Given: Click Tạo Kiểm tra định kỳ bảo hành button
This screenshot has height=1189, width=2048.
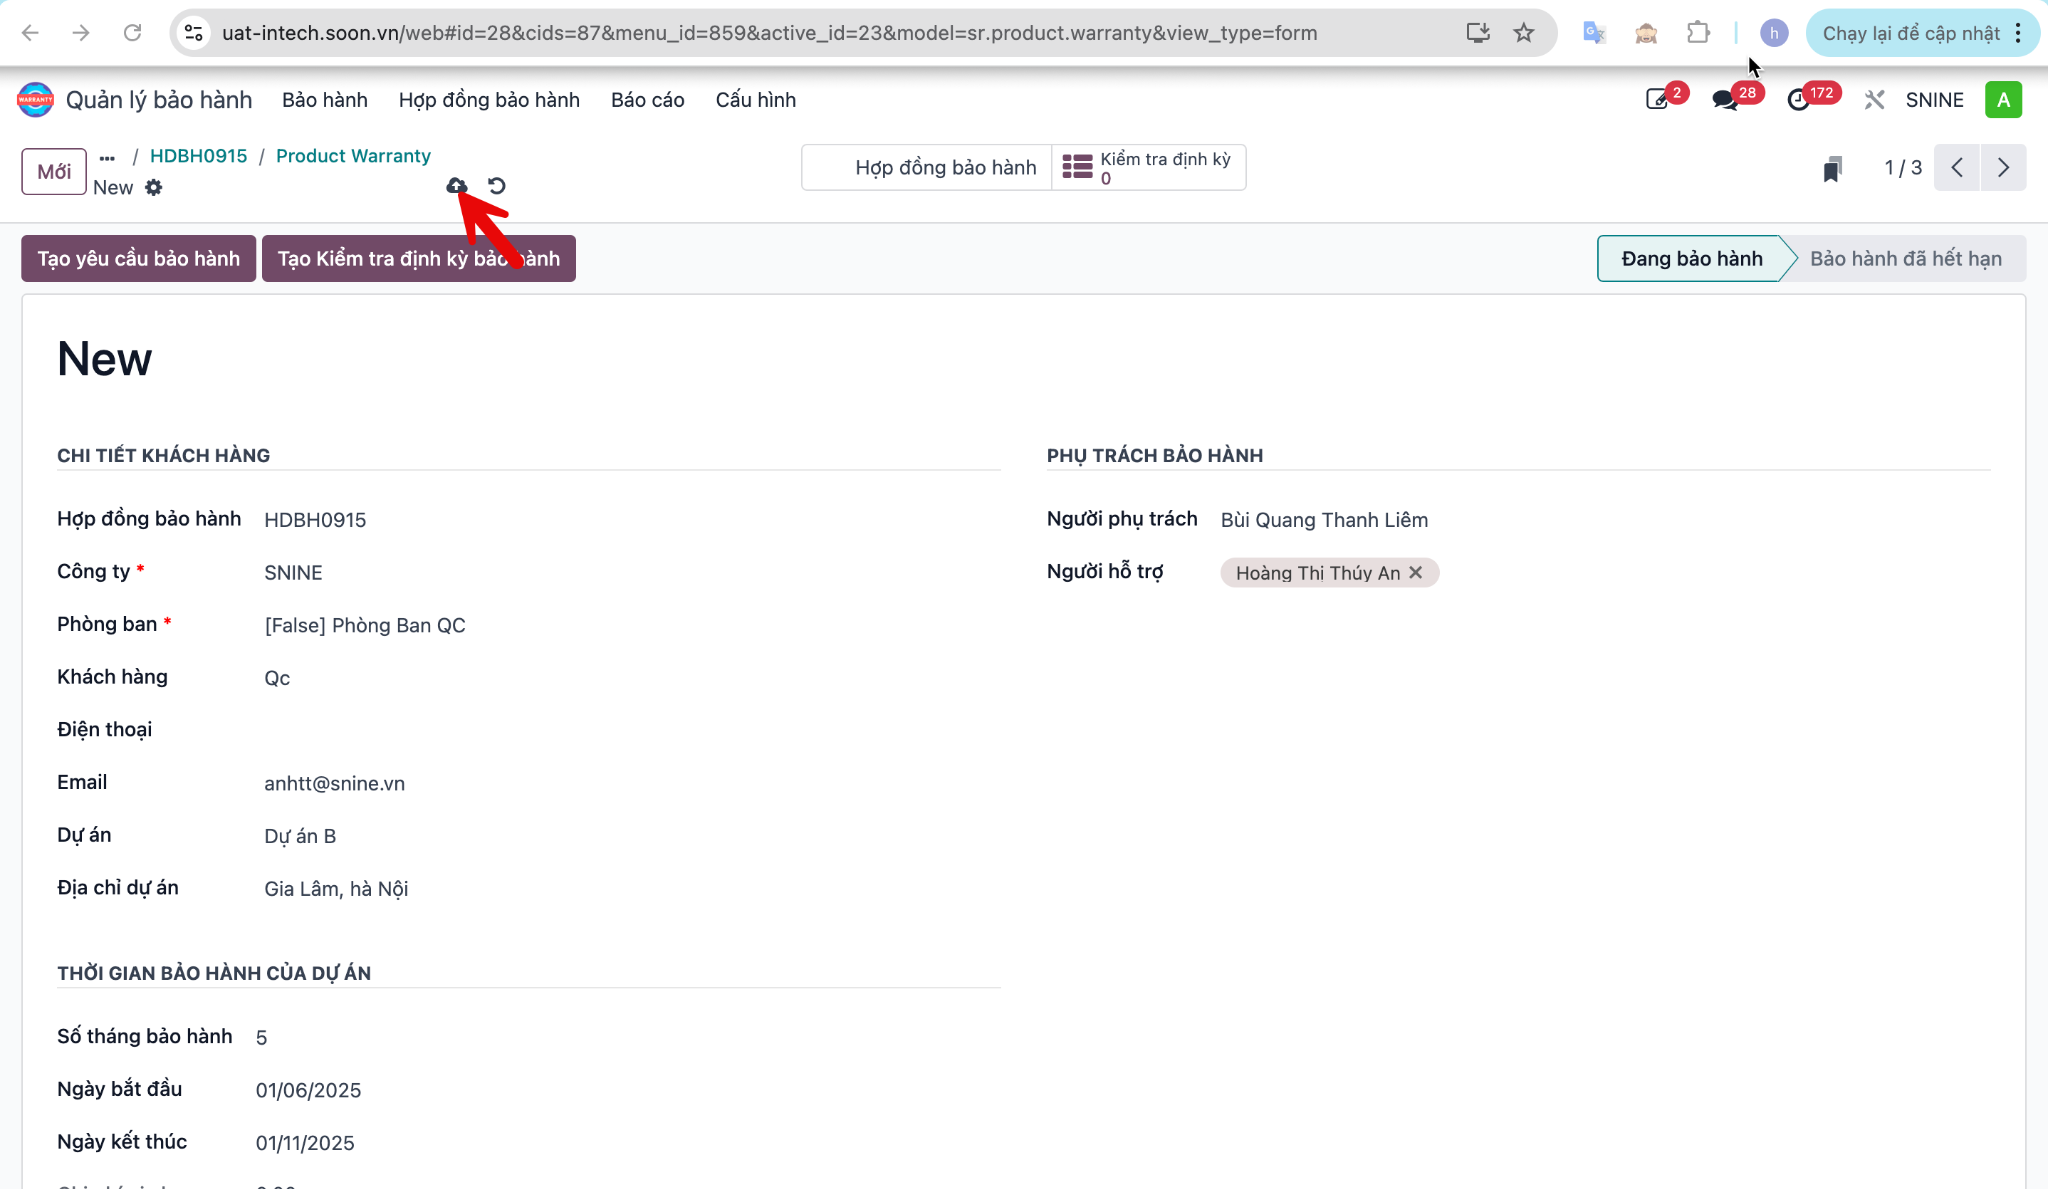Looking at the screenshot, I should point(419,259).
